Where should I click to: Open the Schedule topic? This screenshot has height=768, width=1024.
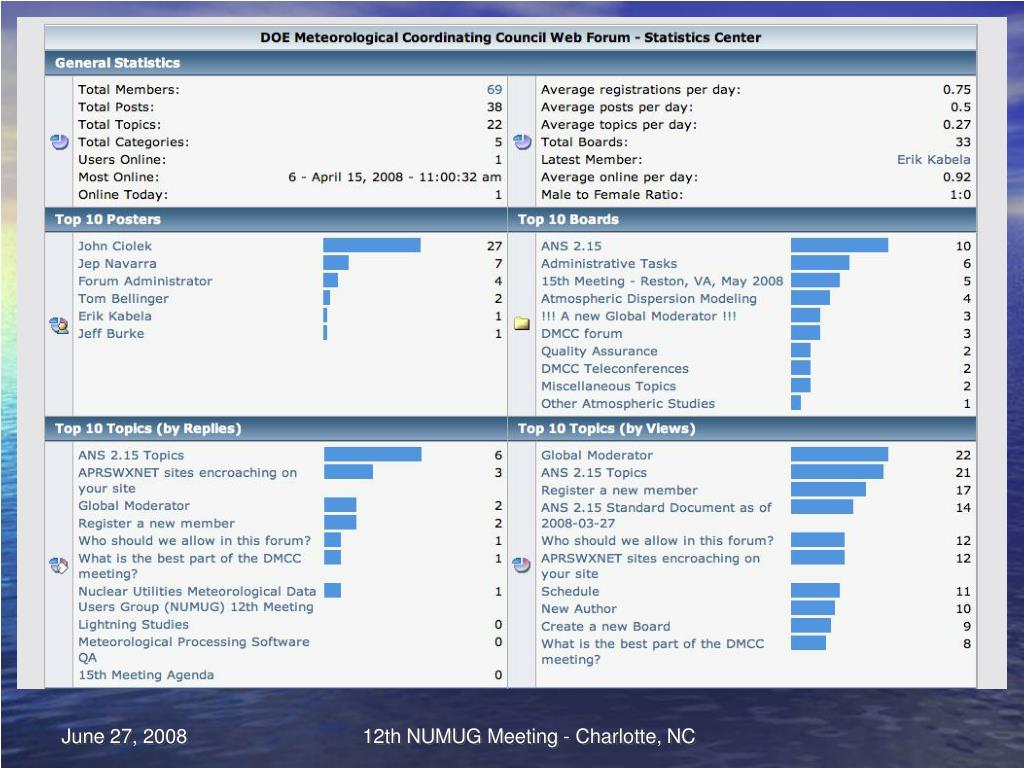(x=569, y=591)
